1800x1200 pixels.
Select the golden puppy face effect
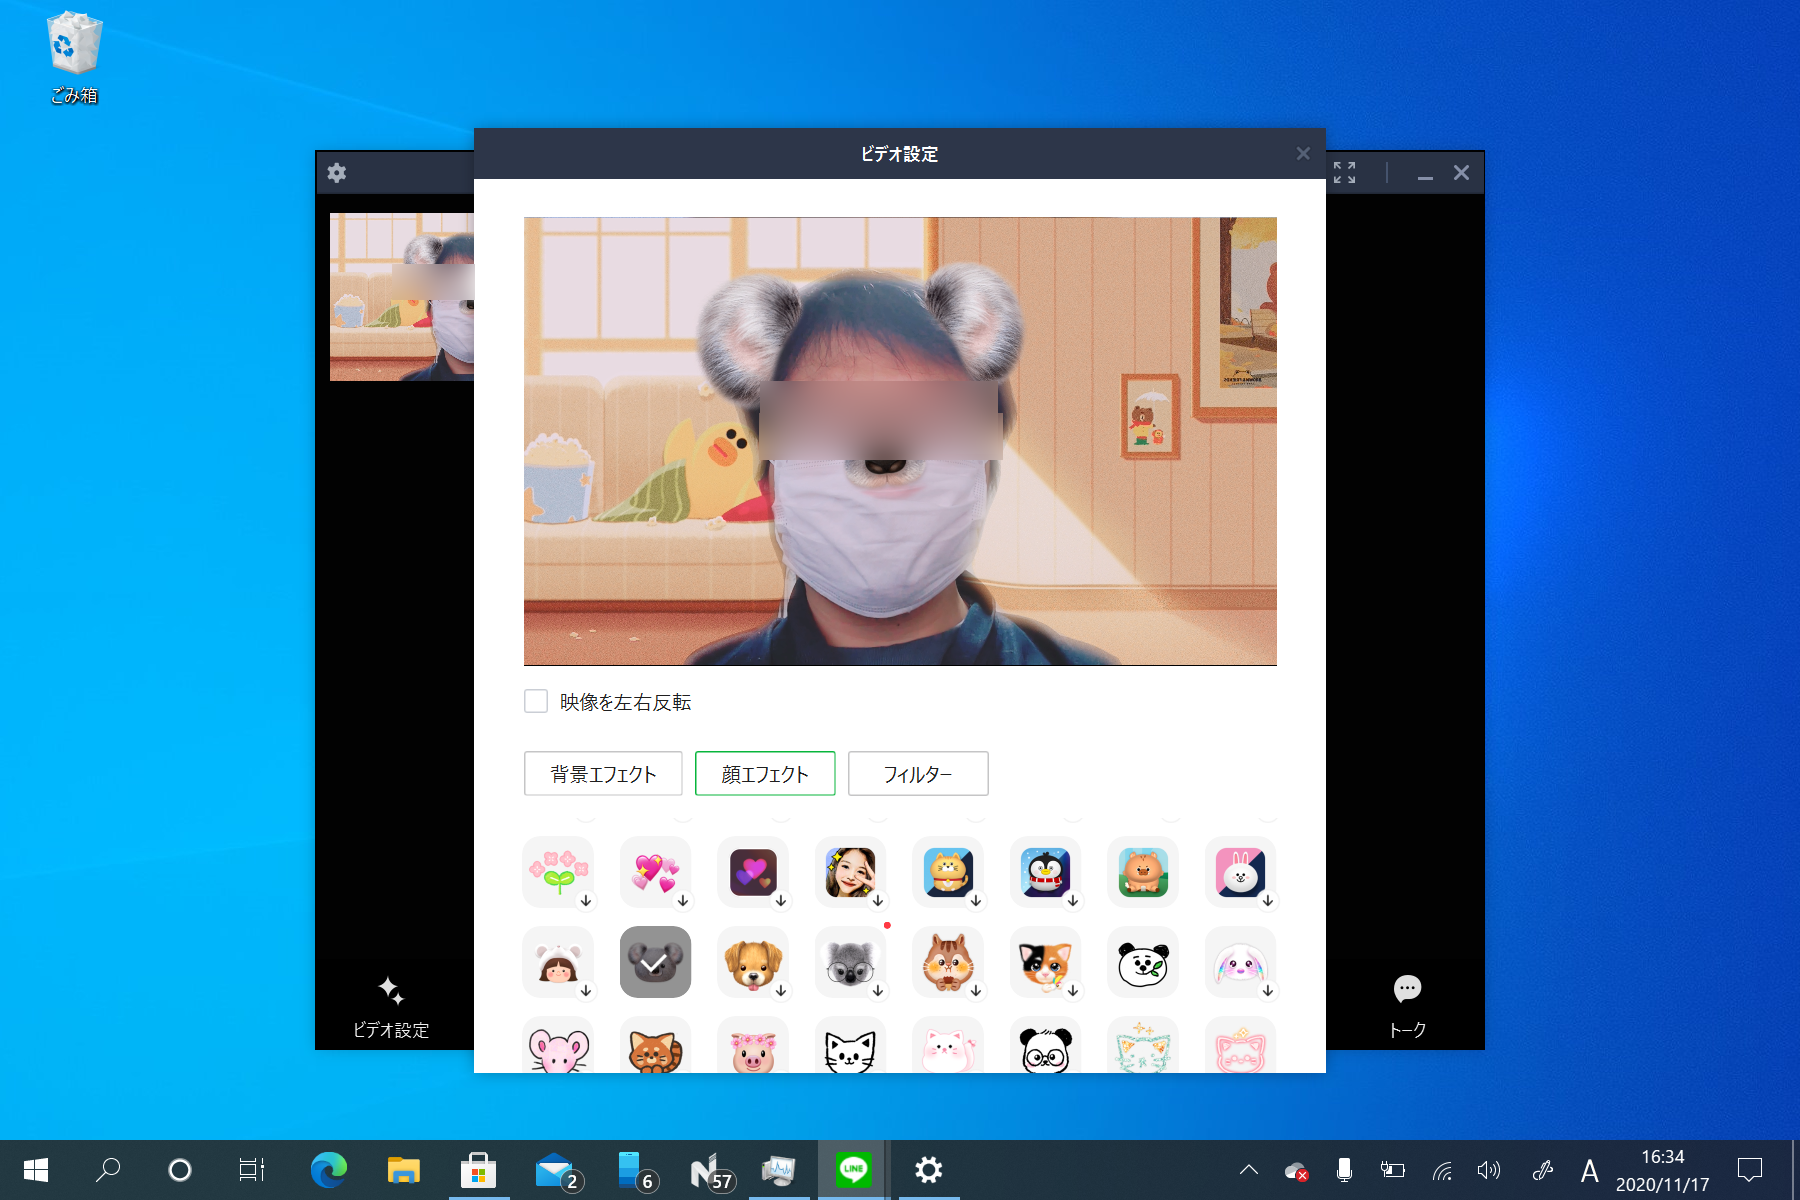(x=753, y=962)
